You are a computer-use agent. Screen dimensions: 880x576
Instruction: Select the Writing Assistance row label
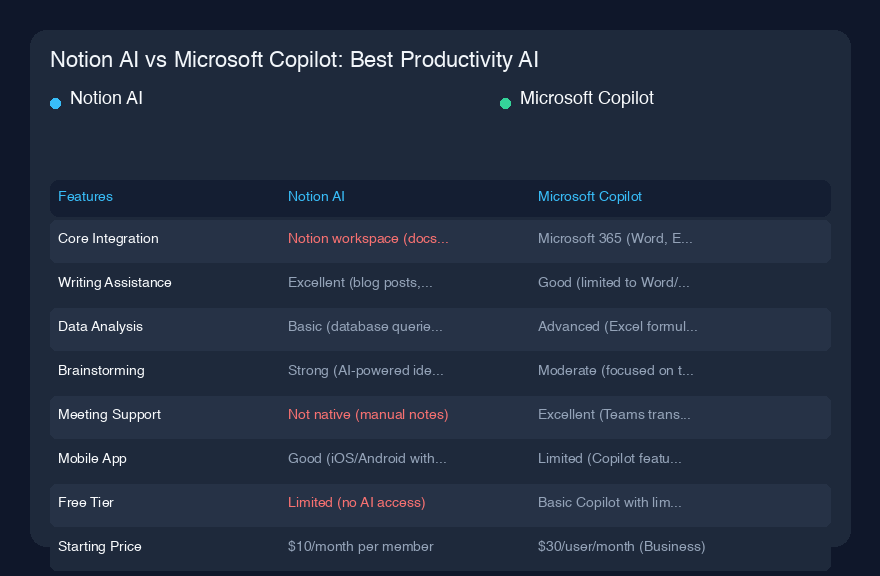click(x=114, y=282)
